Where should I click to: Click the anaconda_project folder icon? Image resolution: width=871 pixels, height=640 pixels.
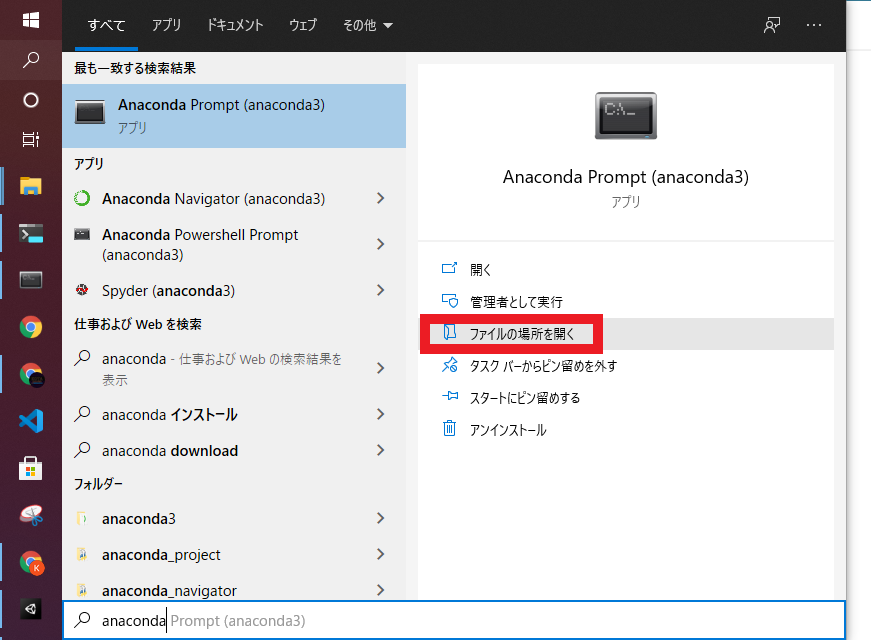[x=82, y=554]
